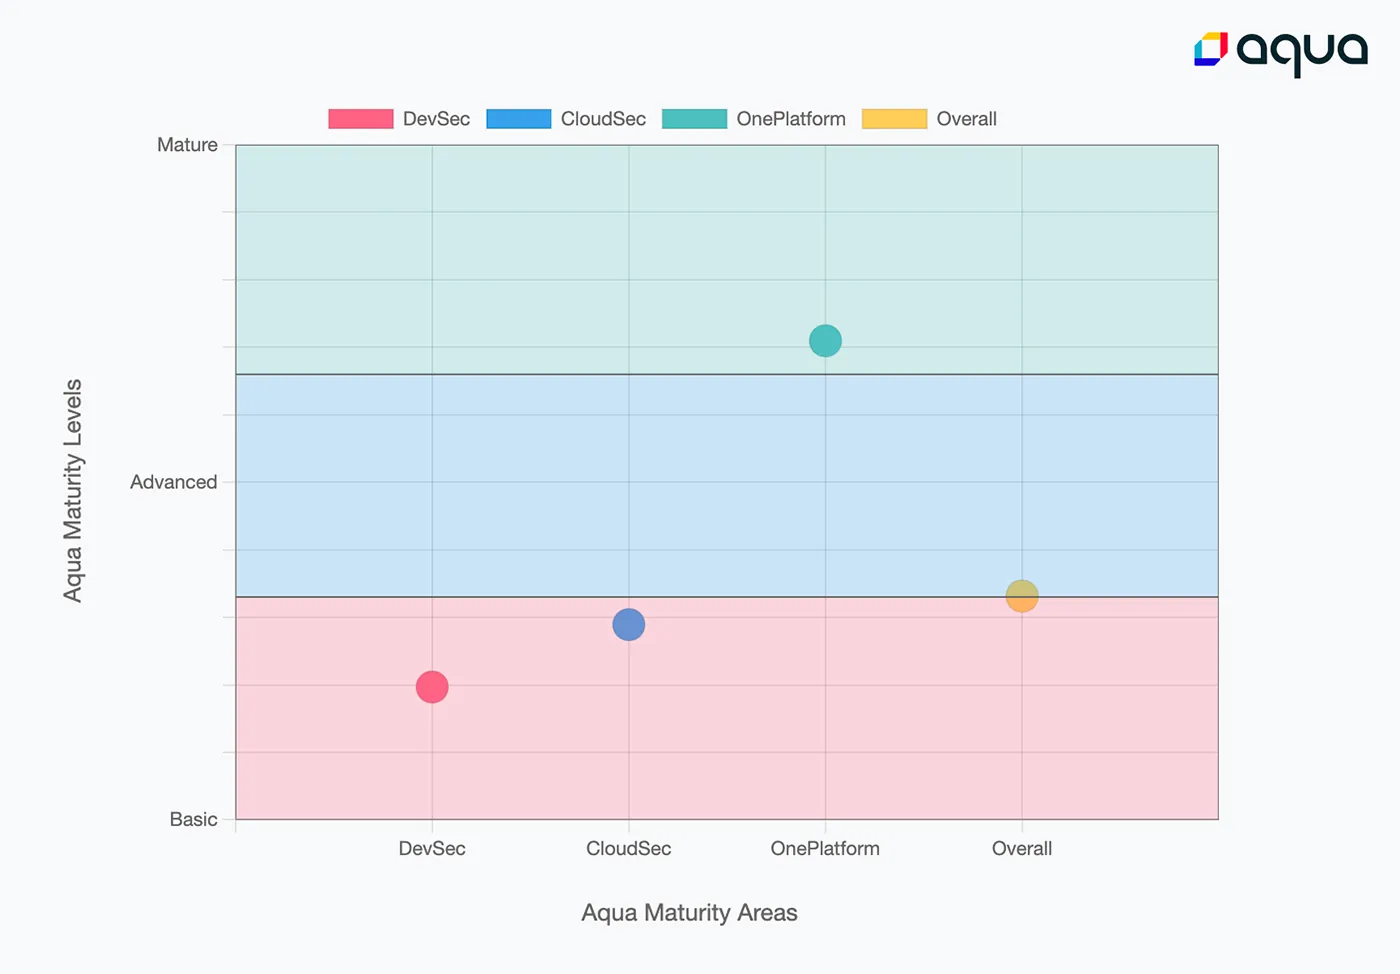The image size is (1400, 974).
Task: Click the OnePlatform x-axis label
Action: (x=825, y=848)
